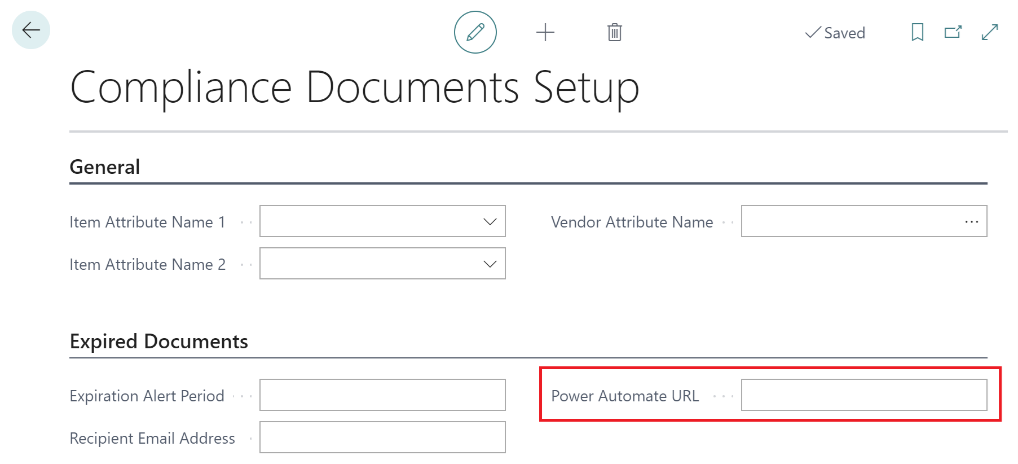The height and width of the screenshot is (464, 1018).
Task: Click the Saved status indicator
Action: coord(835,33)
